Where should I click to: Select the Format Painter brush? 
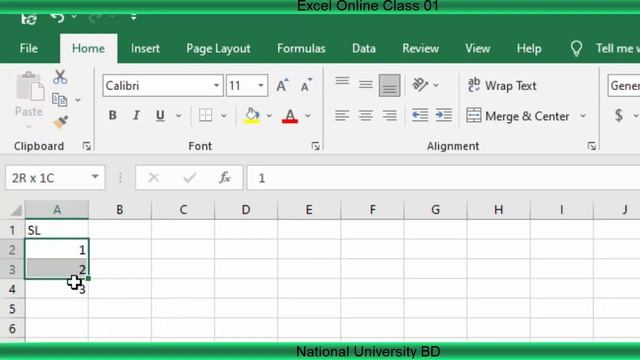pos(60,122)
